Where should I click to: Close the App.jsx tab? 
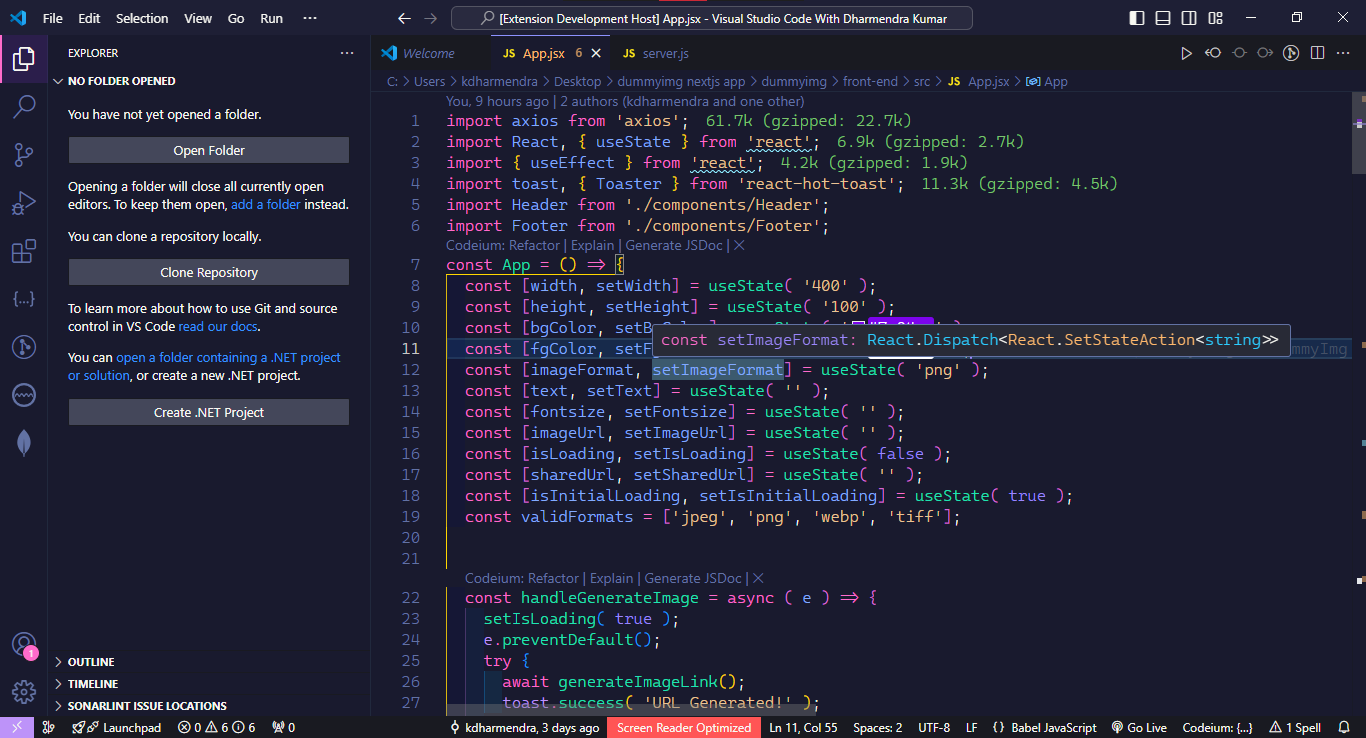pyautogui.click(x=597, y=53)
